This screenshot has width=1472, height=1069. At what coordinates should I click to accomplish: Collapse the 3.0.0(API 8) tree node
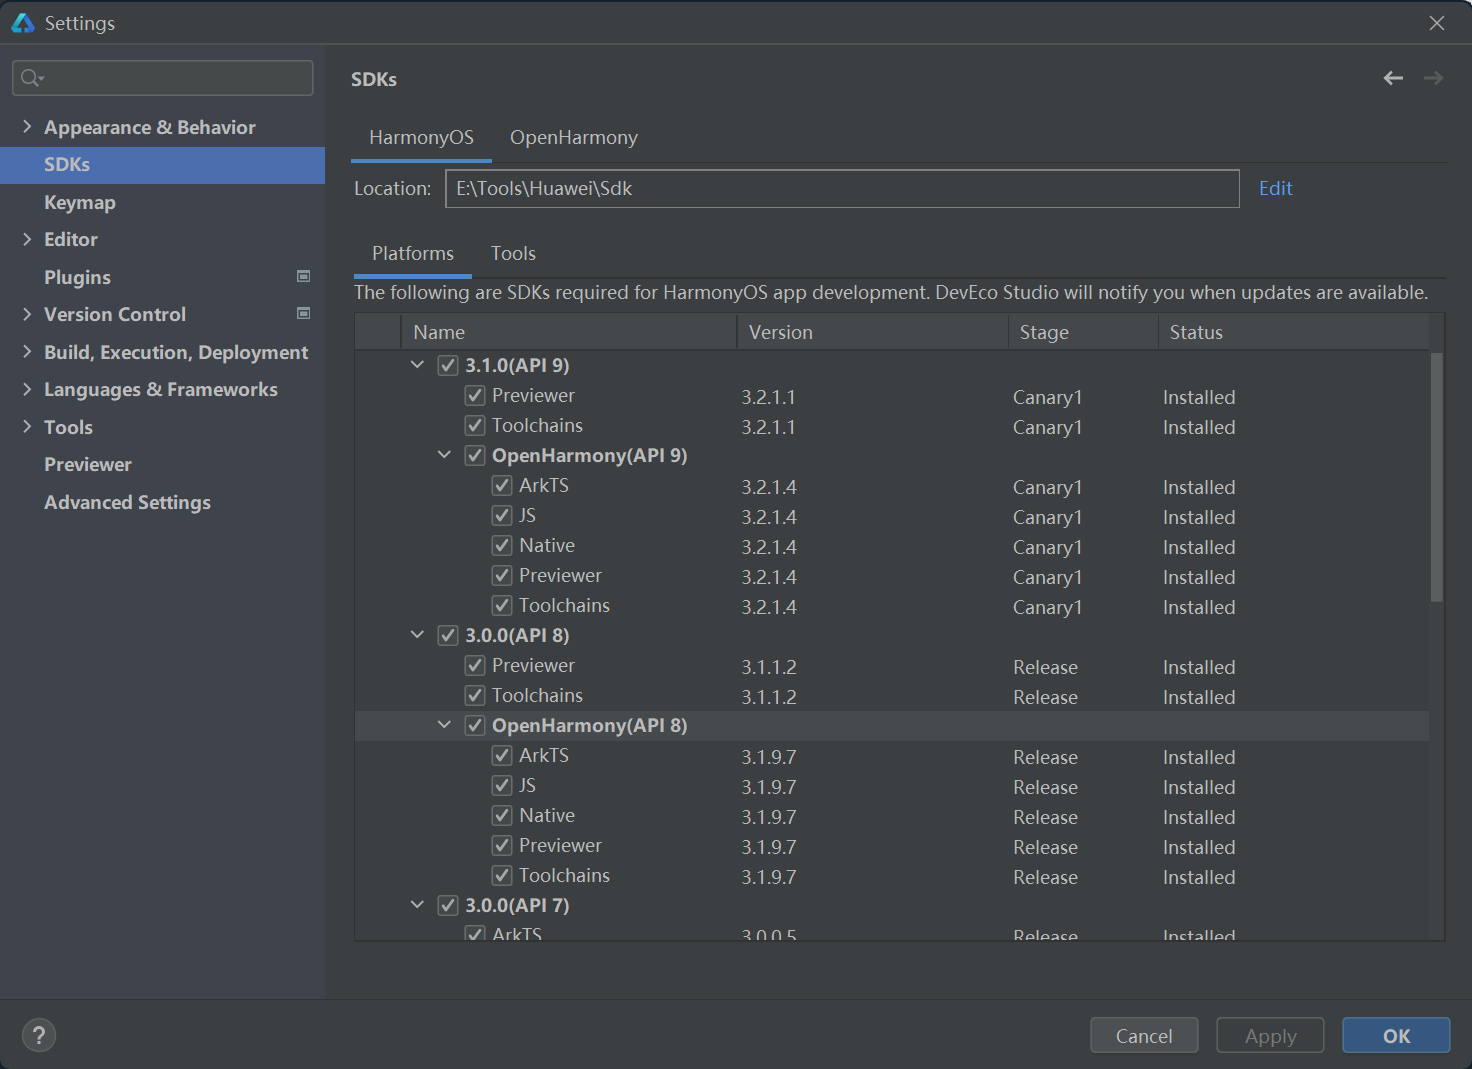click(417, 635)
